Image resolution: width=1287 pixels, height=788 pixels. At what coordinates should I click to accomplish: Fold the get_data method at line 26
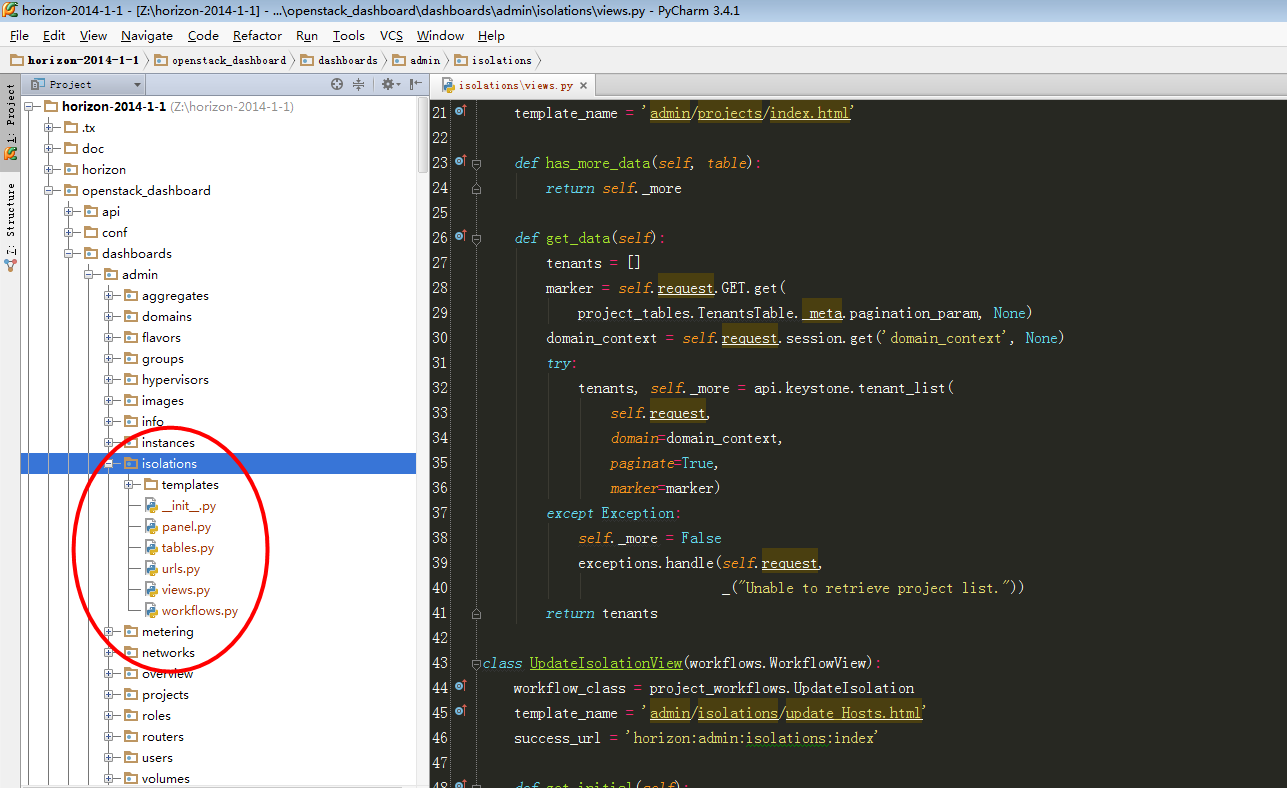point(476,238)
